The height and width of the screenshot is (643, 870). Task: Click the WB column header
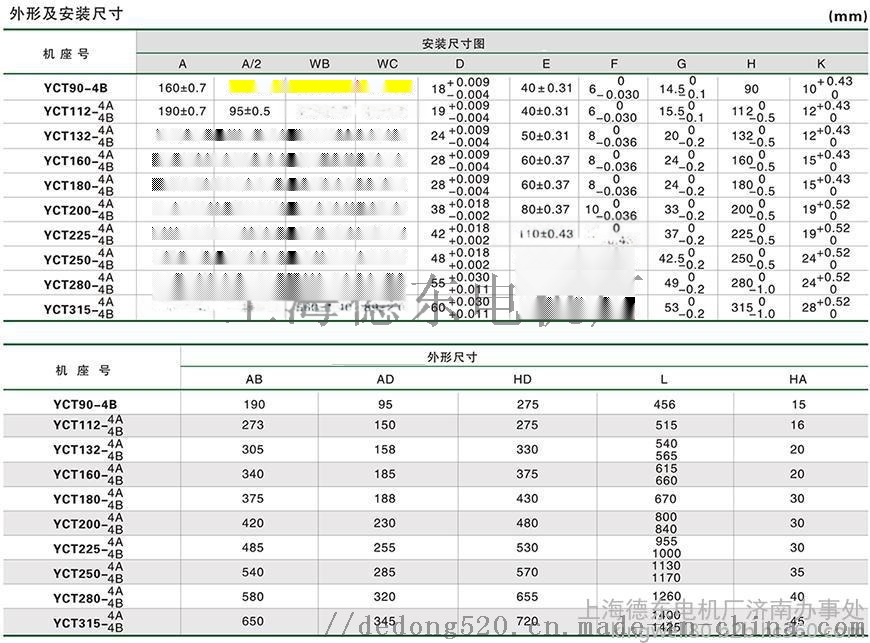(320, 64)
